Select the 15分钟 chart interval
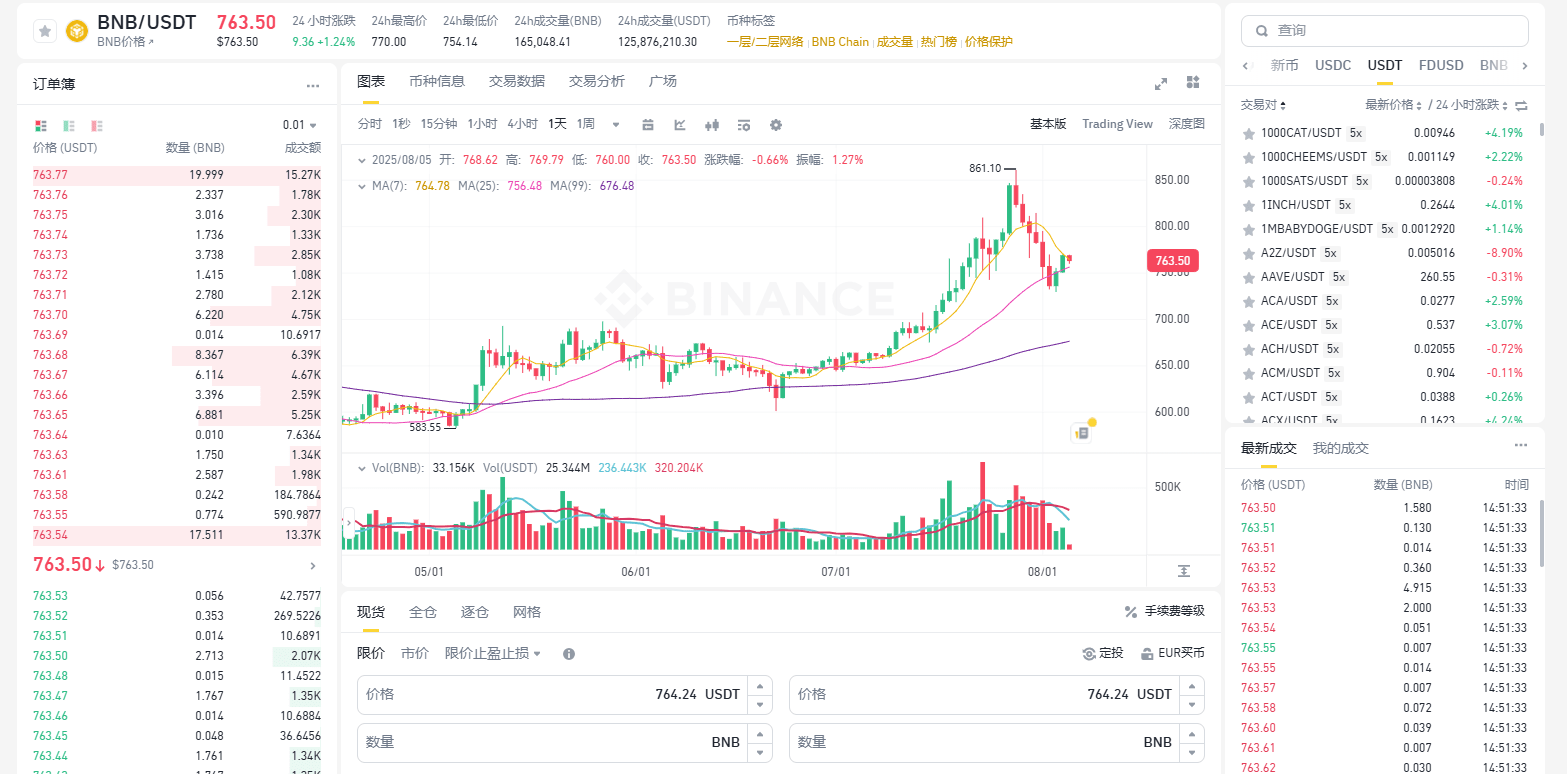Image resolution: width=1567 pixels, height=774 pixels. [438, 124]
